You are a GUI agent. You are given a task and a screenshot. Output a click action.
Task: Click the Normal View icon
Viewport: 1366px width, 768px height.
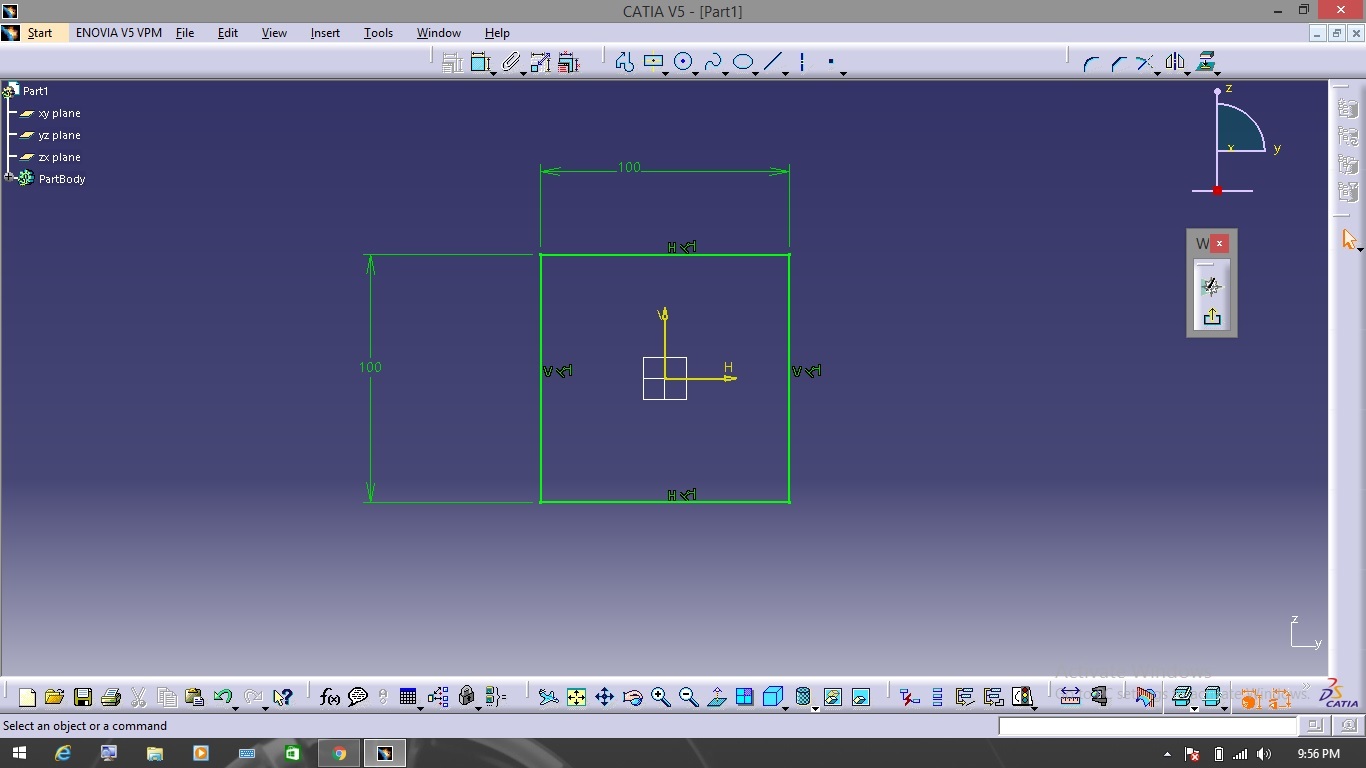pyautogui.click(x=717, y=697)
